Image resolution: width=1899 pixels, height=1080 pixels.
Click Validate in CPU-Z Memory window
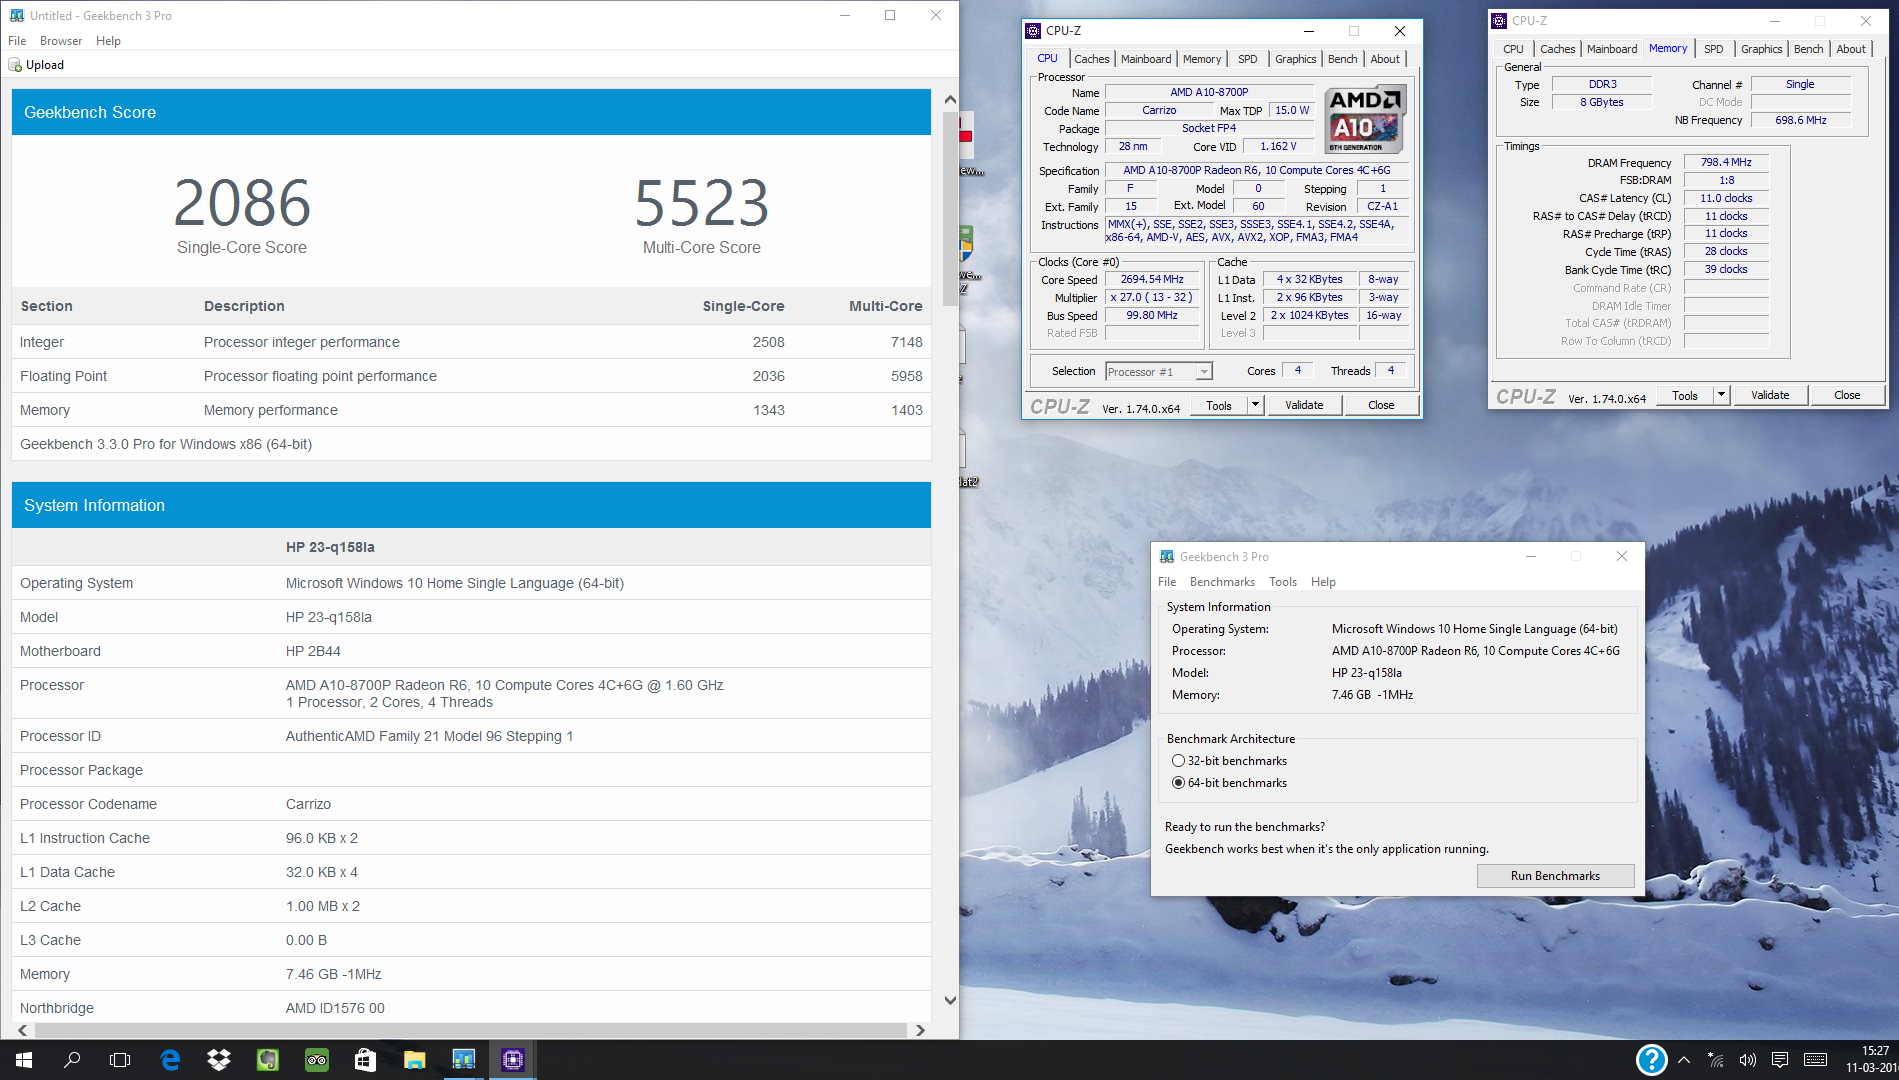1770,395
